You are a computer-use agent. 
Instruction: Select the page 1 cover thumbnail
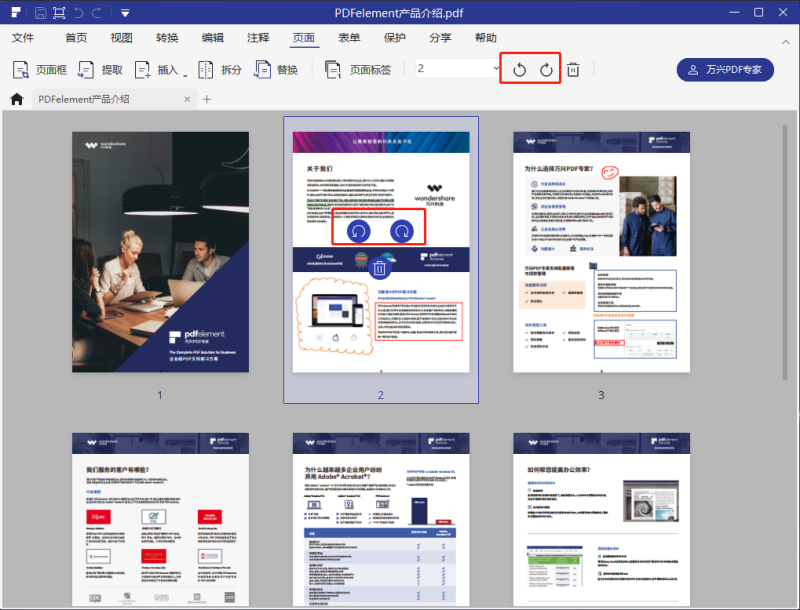tap(160, 252)
